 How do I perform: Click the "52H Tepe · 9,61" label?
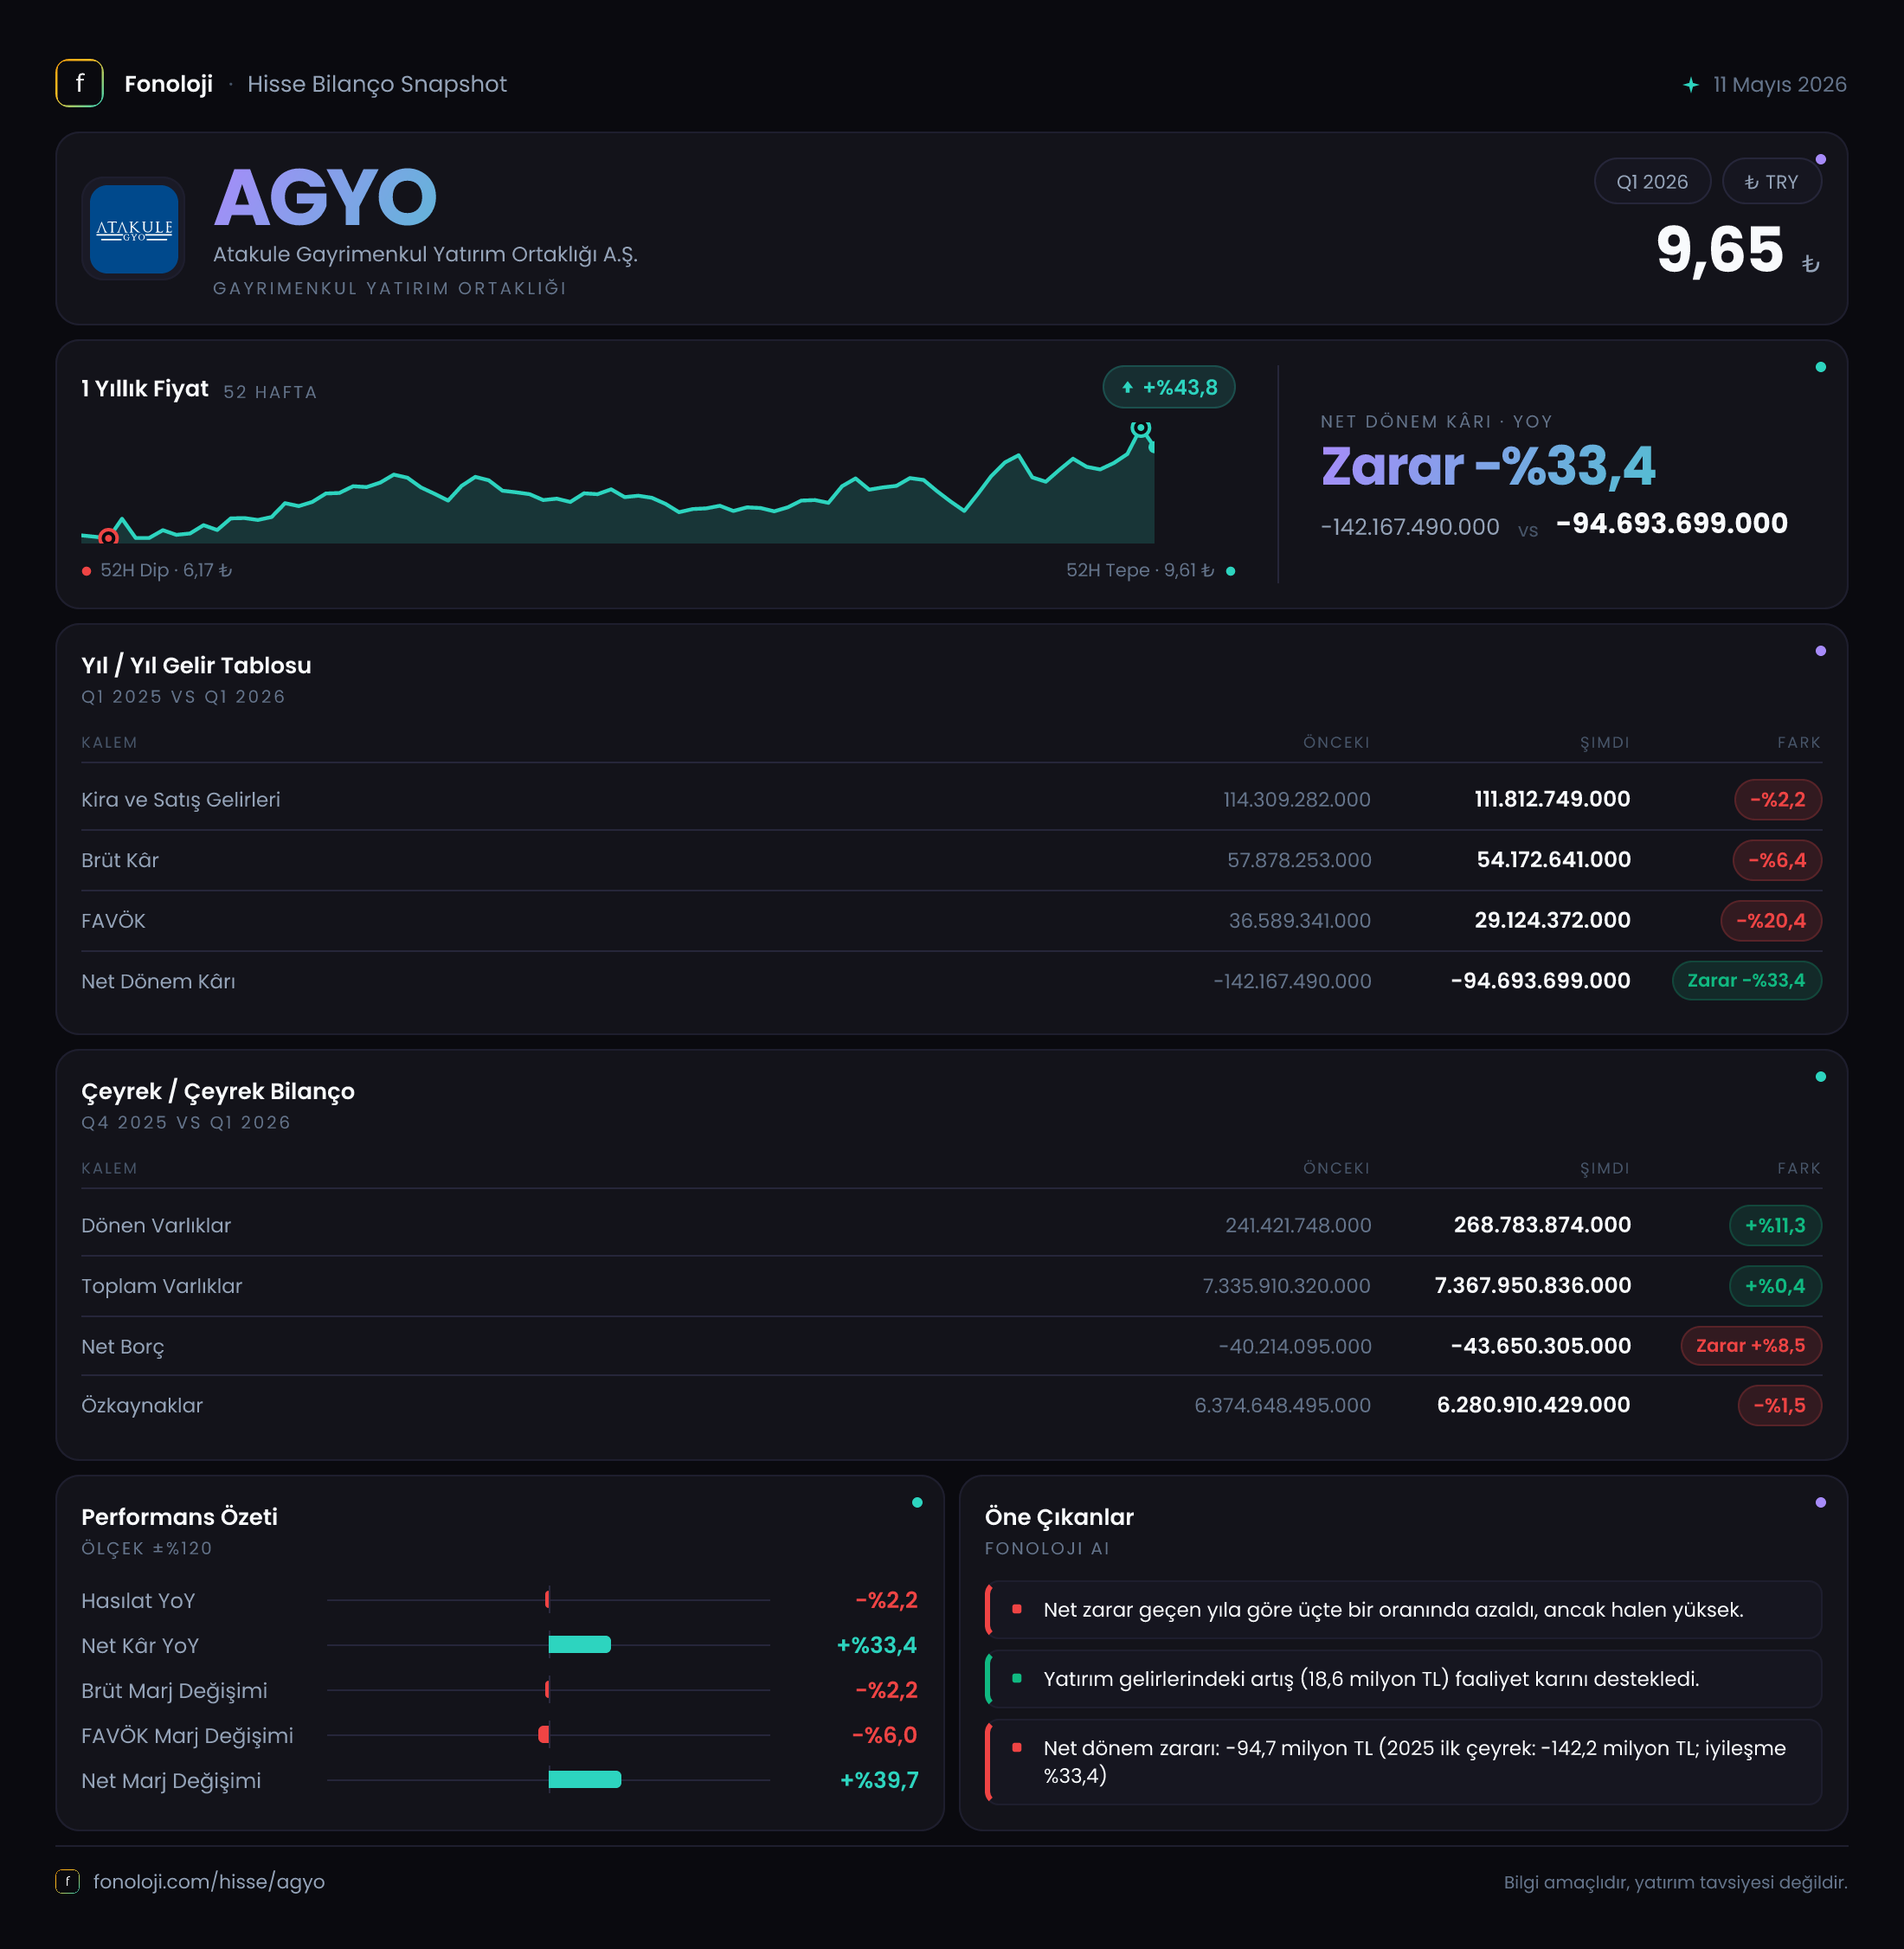(1140, 570)
